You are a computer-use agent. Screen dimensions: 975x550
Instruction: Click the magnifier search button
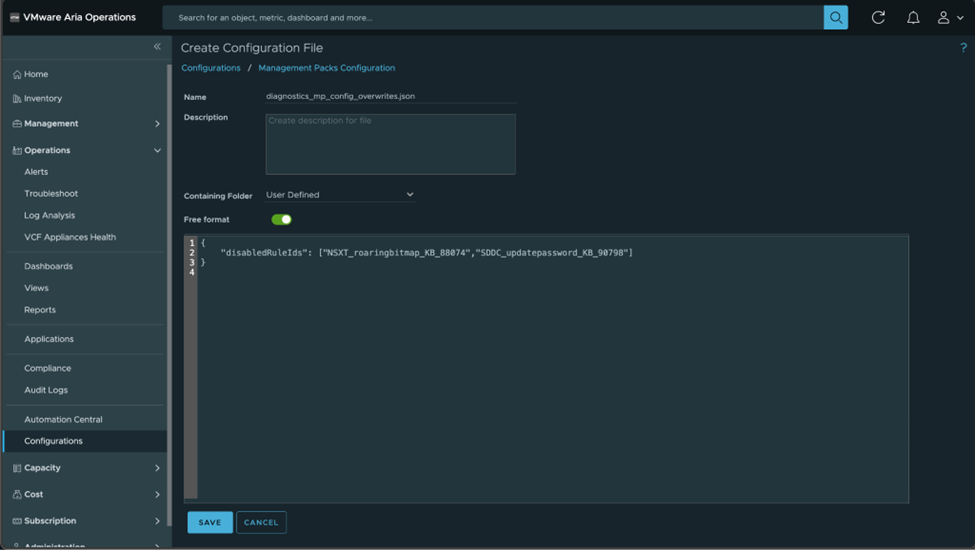pyautogui.click(x=835, y=17)
